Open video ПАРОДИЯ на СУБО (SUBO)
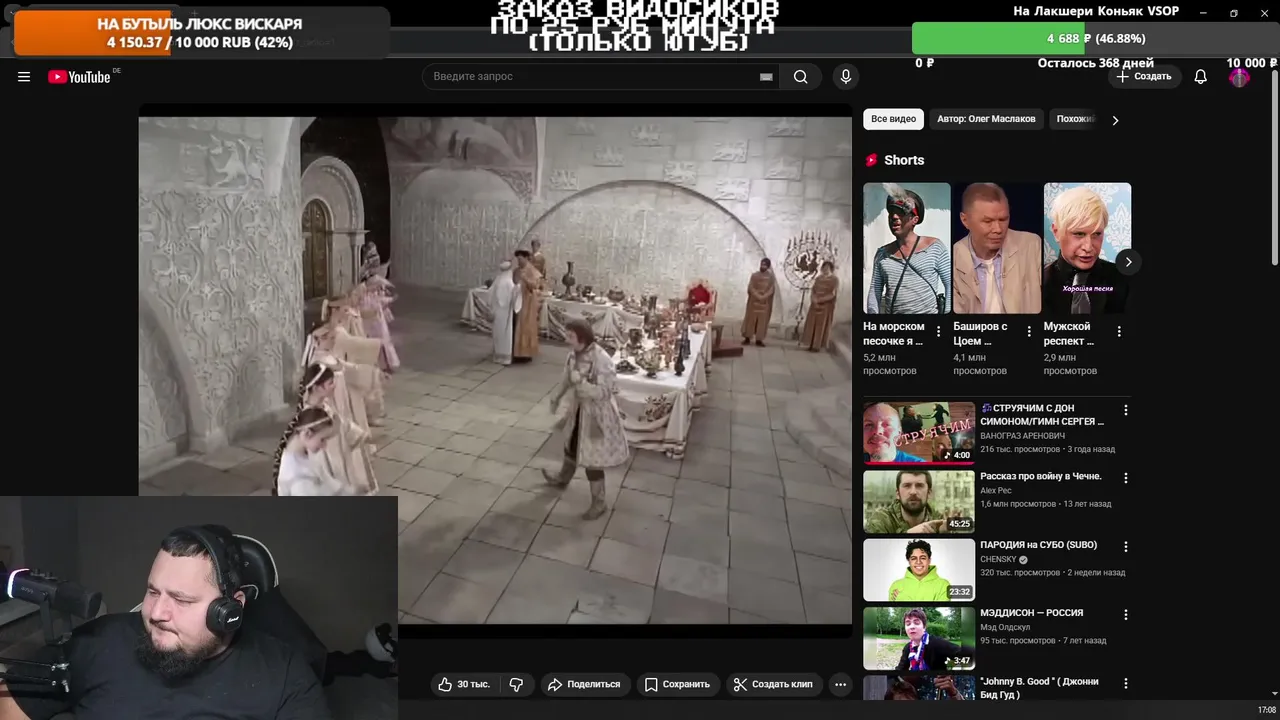1280x720 pixels. coord(1038,545)
